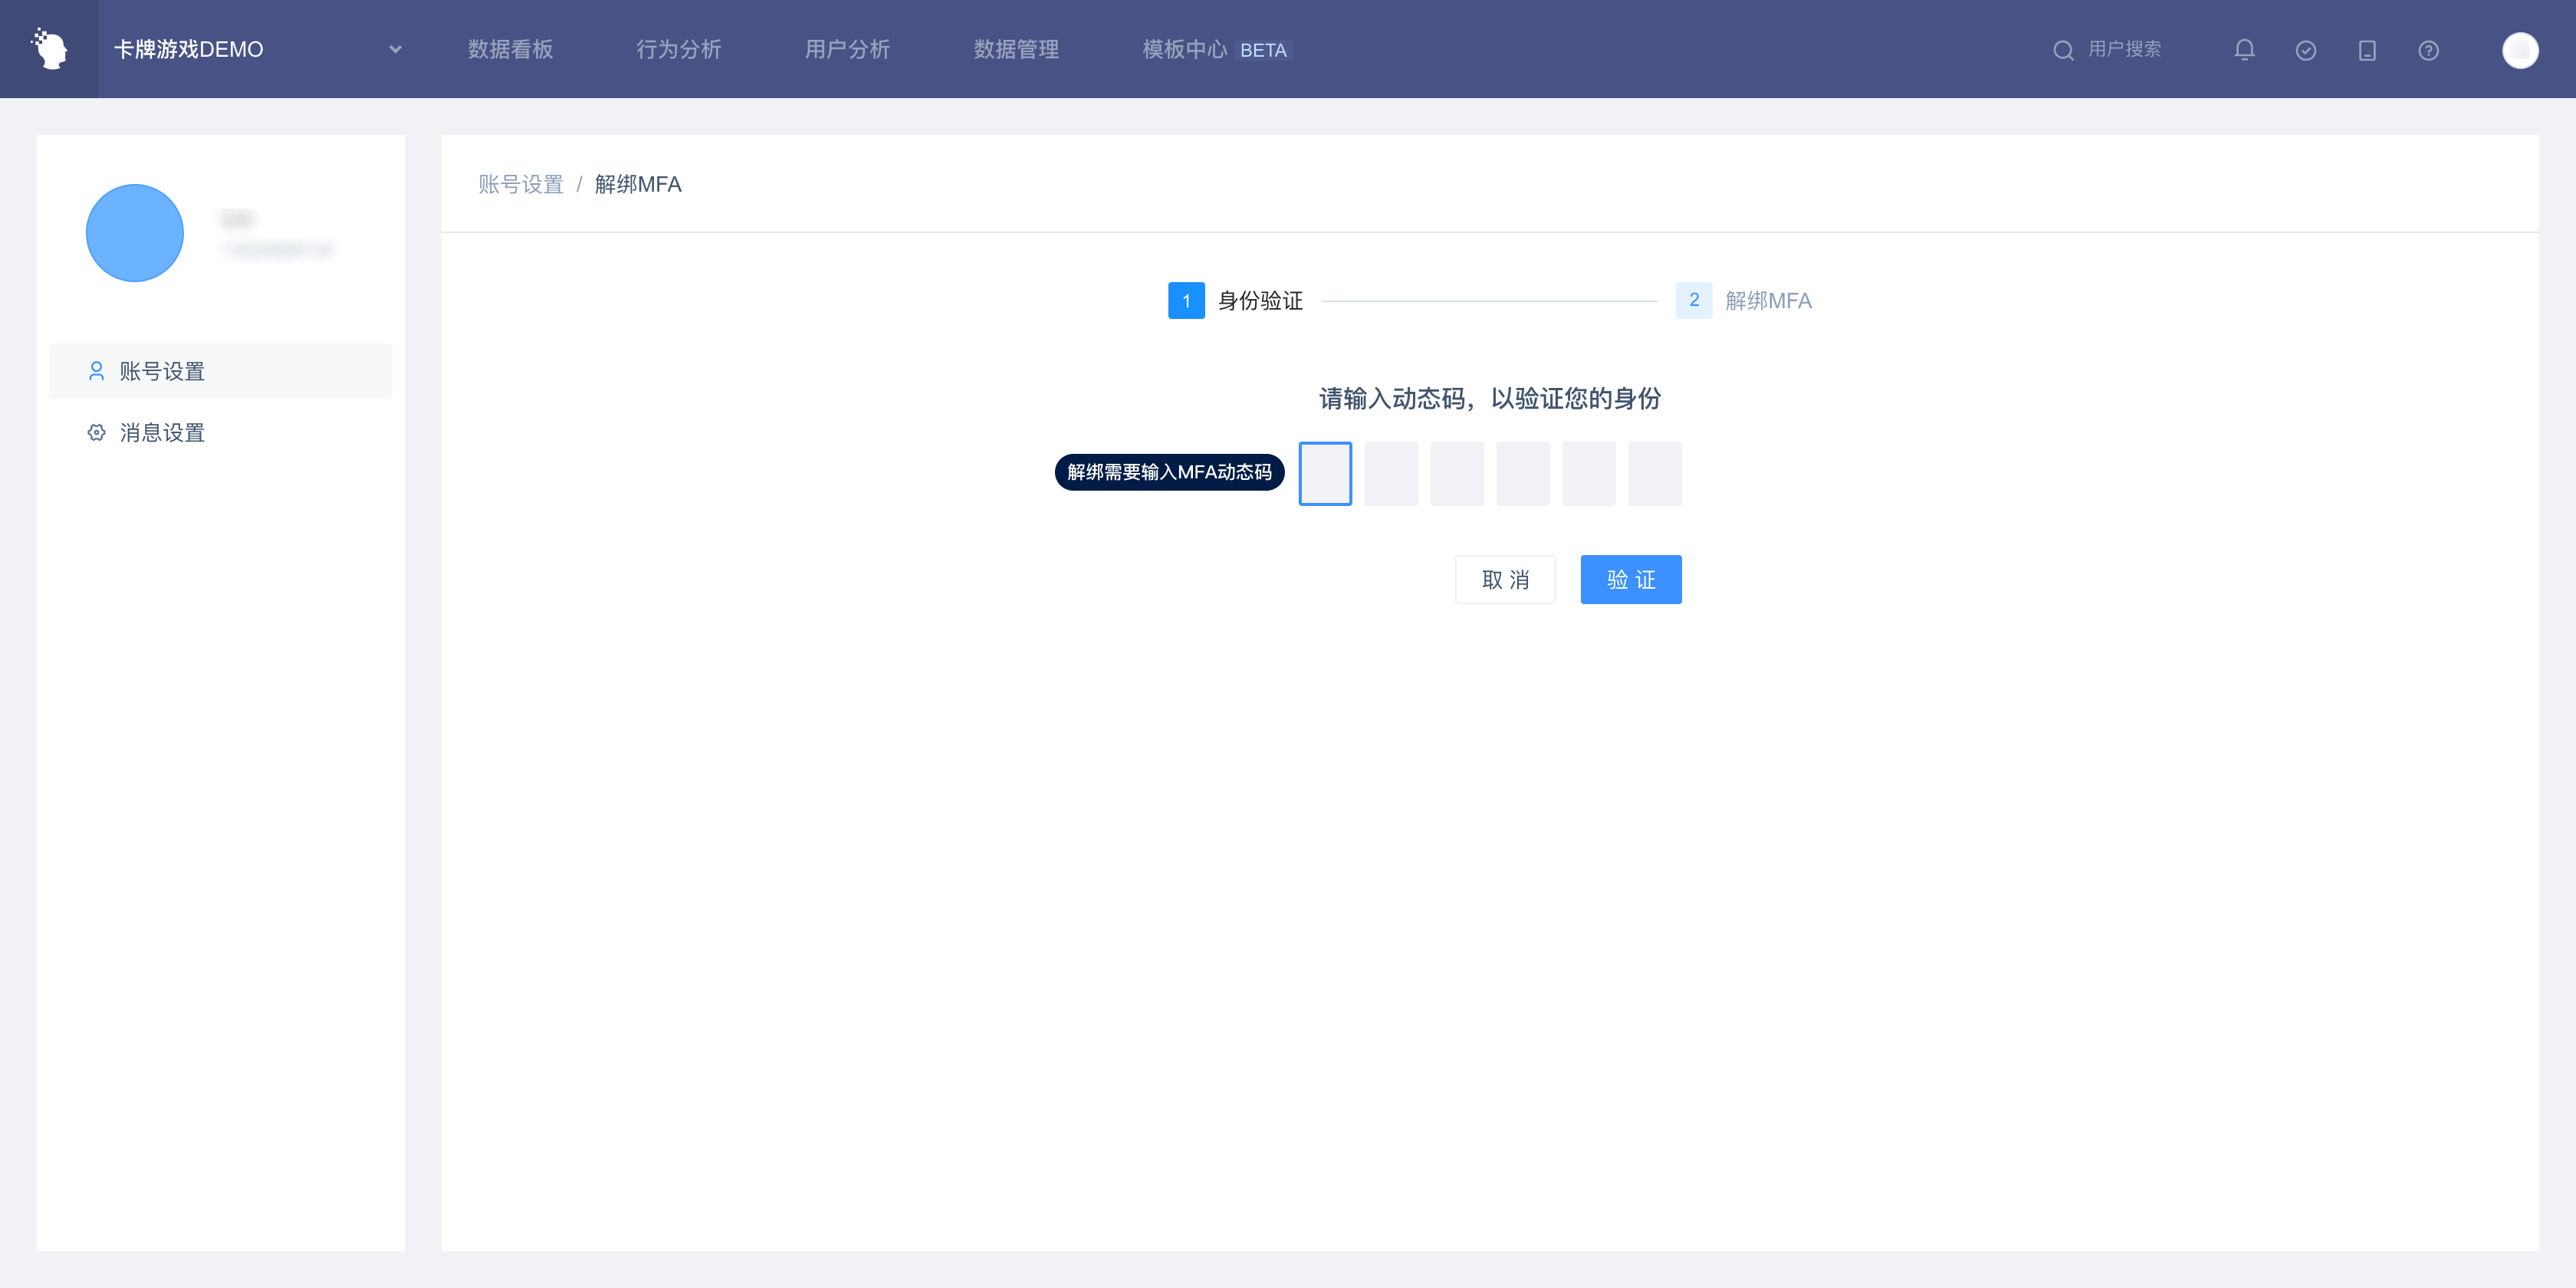Open the help question mark icon

pos(2428,50)
